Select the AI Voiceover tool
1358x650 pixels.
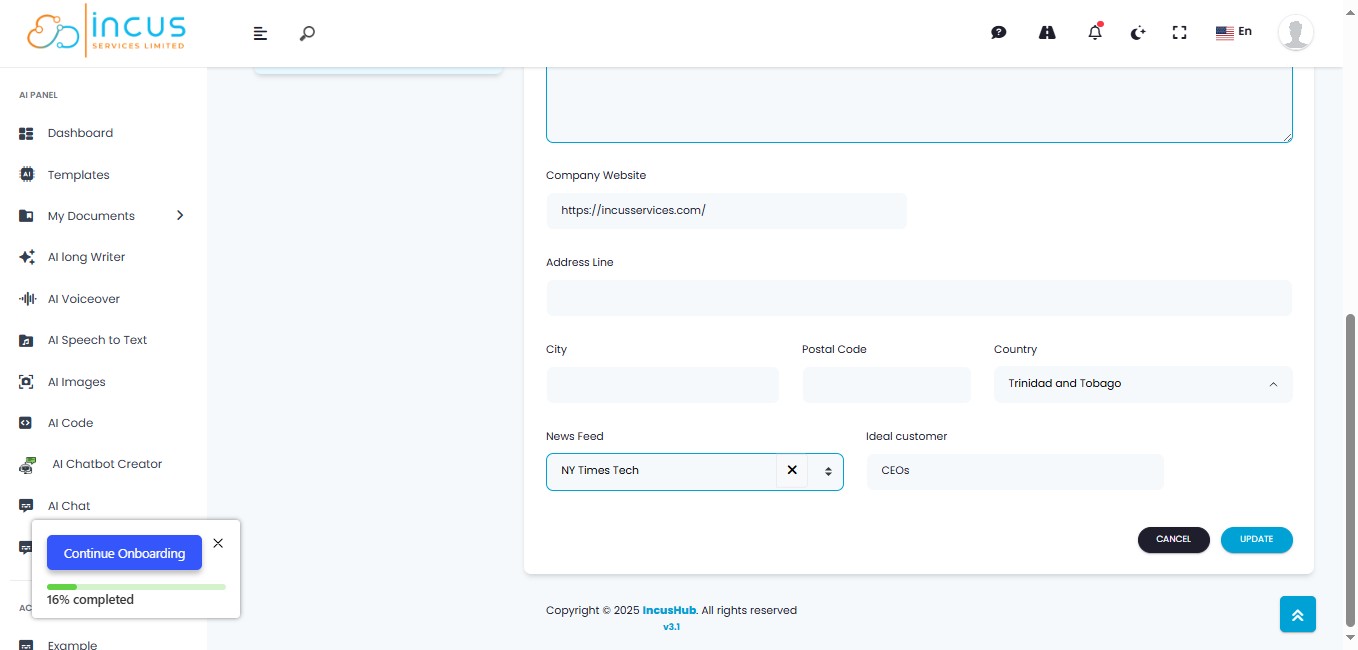tap(83, 298)
